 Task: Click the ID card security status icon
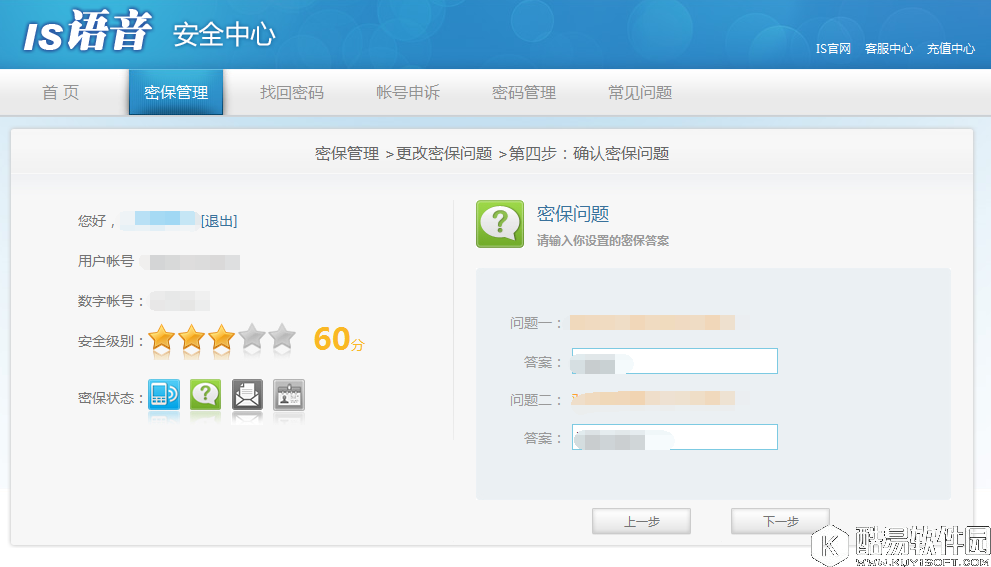point(289,394)
